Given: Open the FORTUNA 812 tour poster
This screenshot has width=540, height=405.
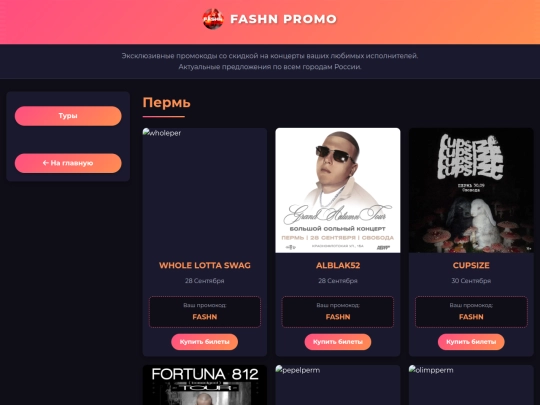Looking at the screenshot, I should click(205, 385).
